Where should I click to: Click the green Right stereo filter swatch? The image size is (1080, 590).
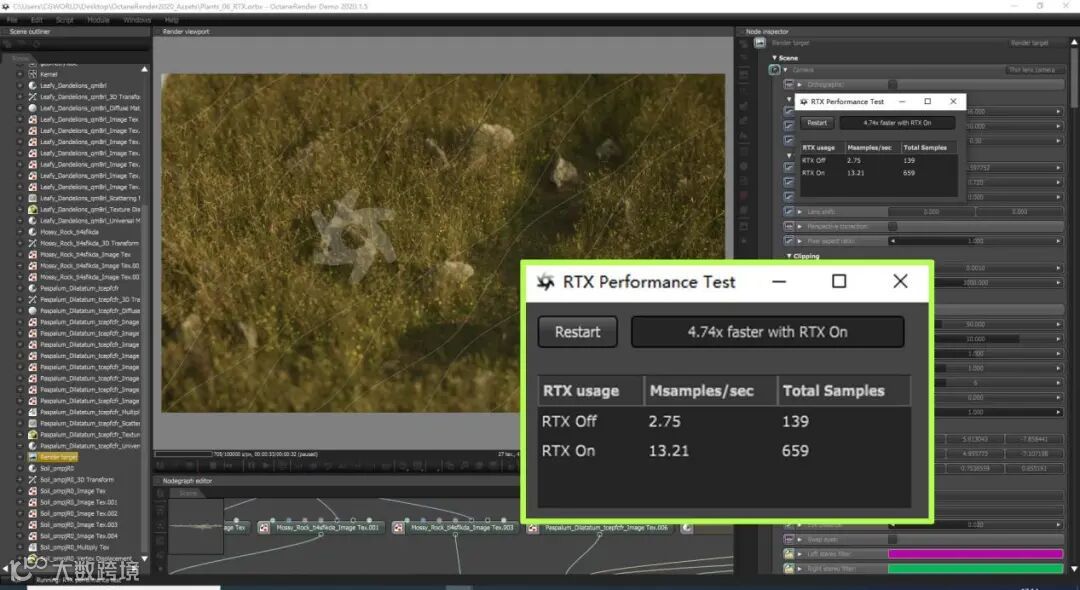tap(975, 569)
